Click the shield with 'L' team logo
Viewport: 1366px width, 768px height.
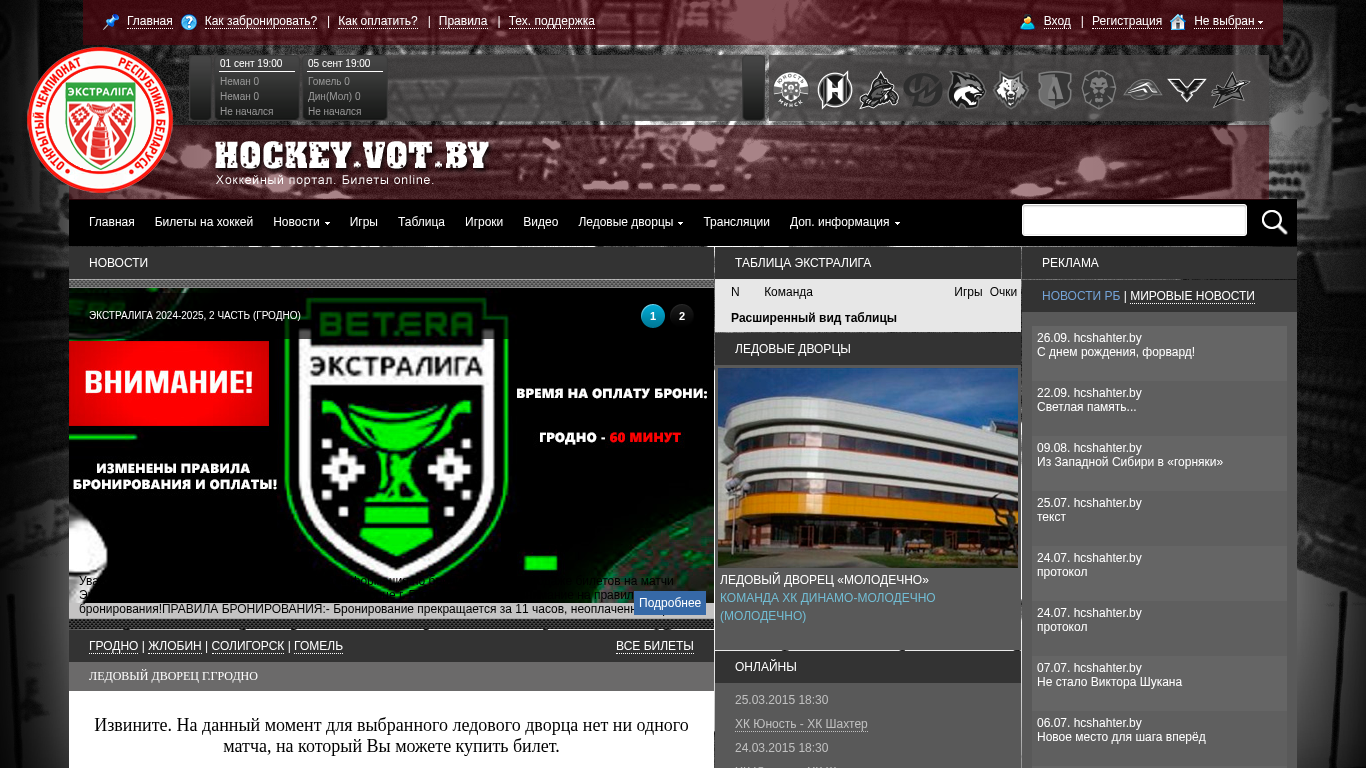coord(1055,90)
